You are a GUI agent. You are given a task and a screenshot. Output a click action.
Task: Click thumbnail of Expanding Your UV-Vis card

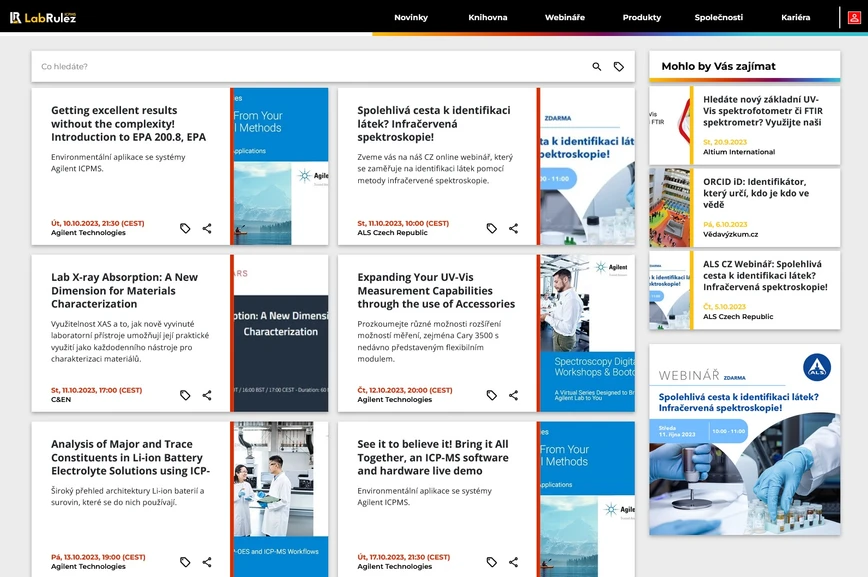point(587,333)
